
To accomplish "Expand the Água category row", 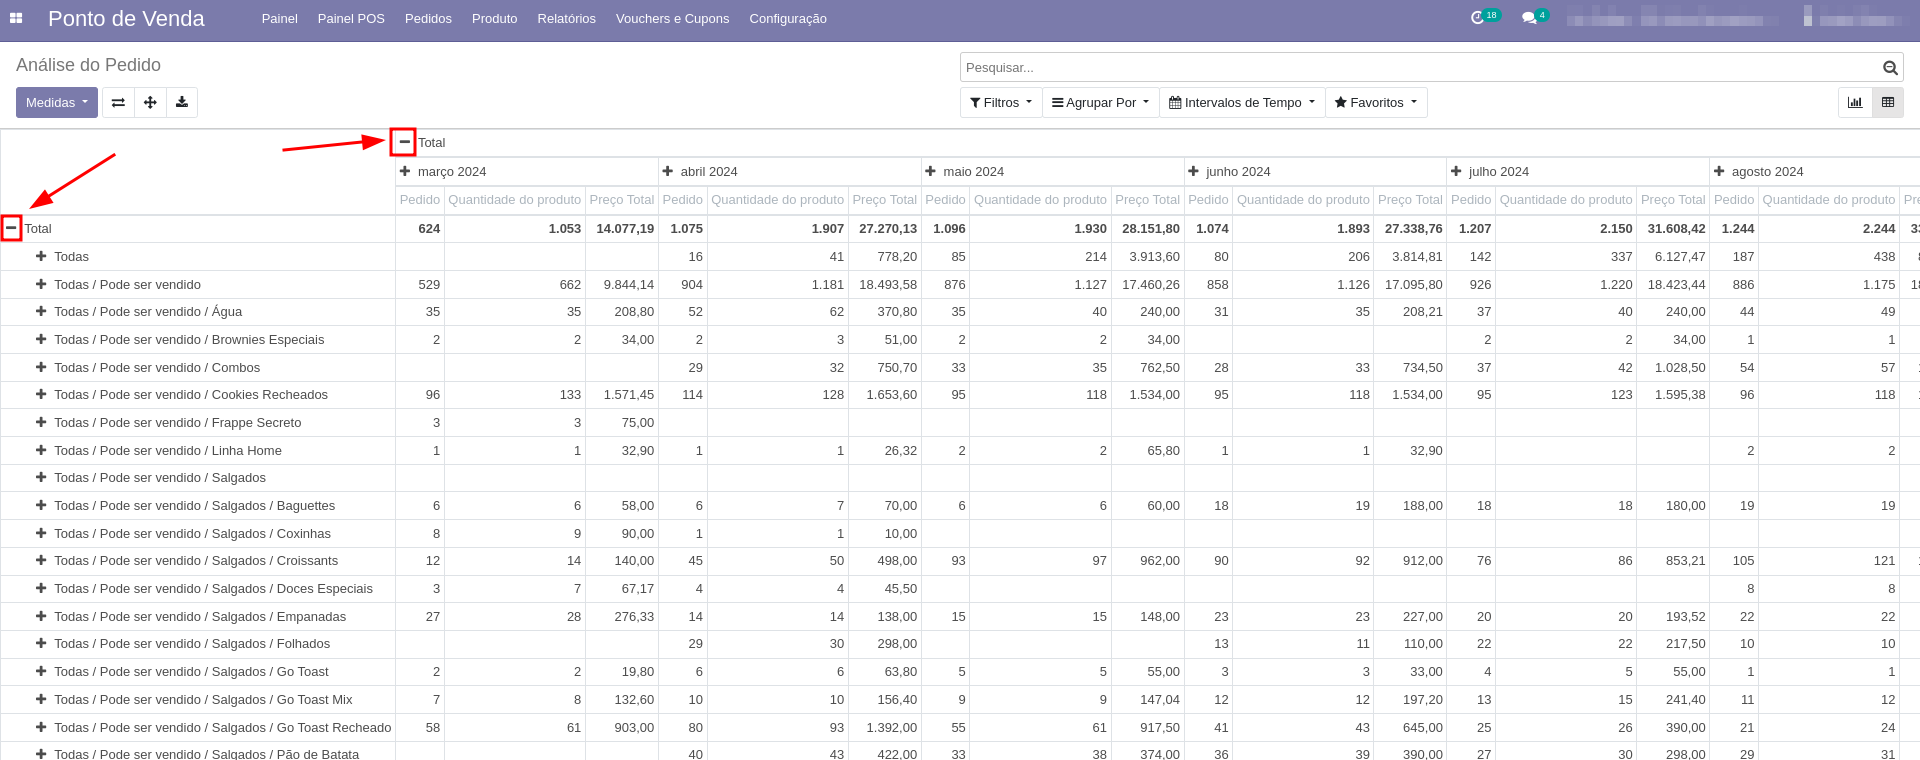I will (x=41, y=311).
